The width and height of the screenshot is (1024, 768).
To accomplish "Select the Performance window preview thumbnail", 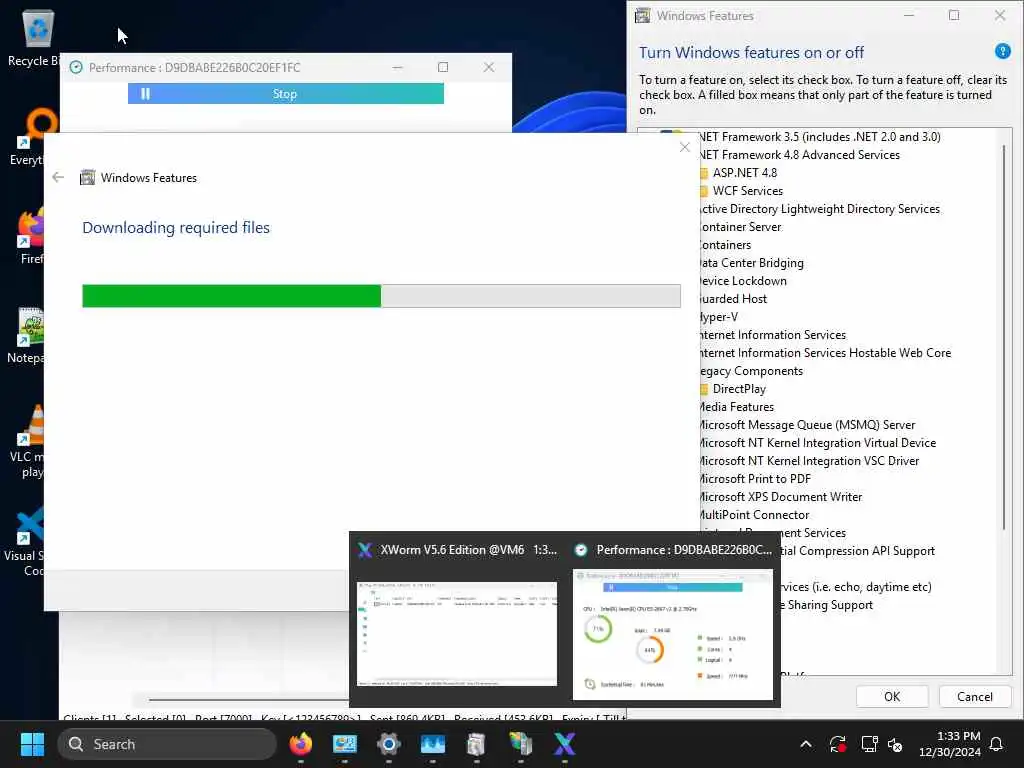I will (673, 634).
